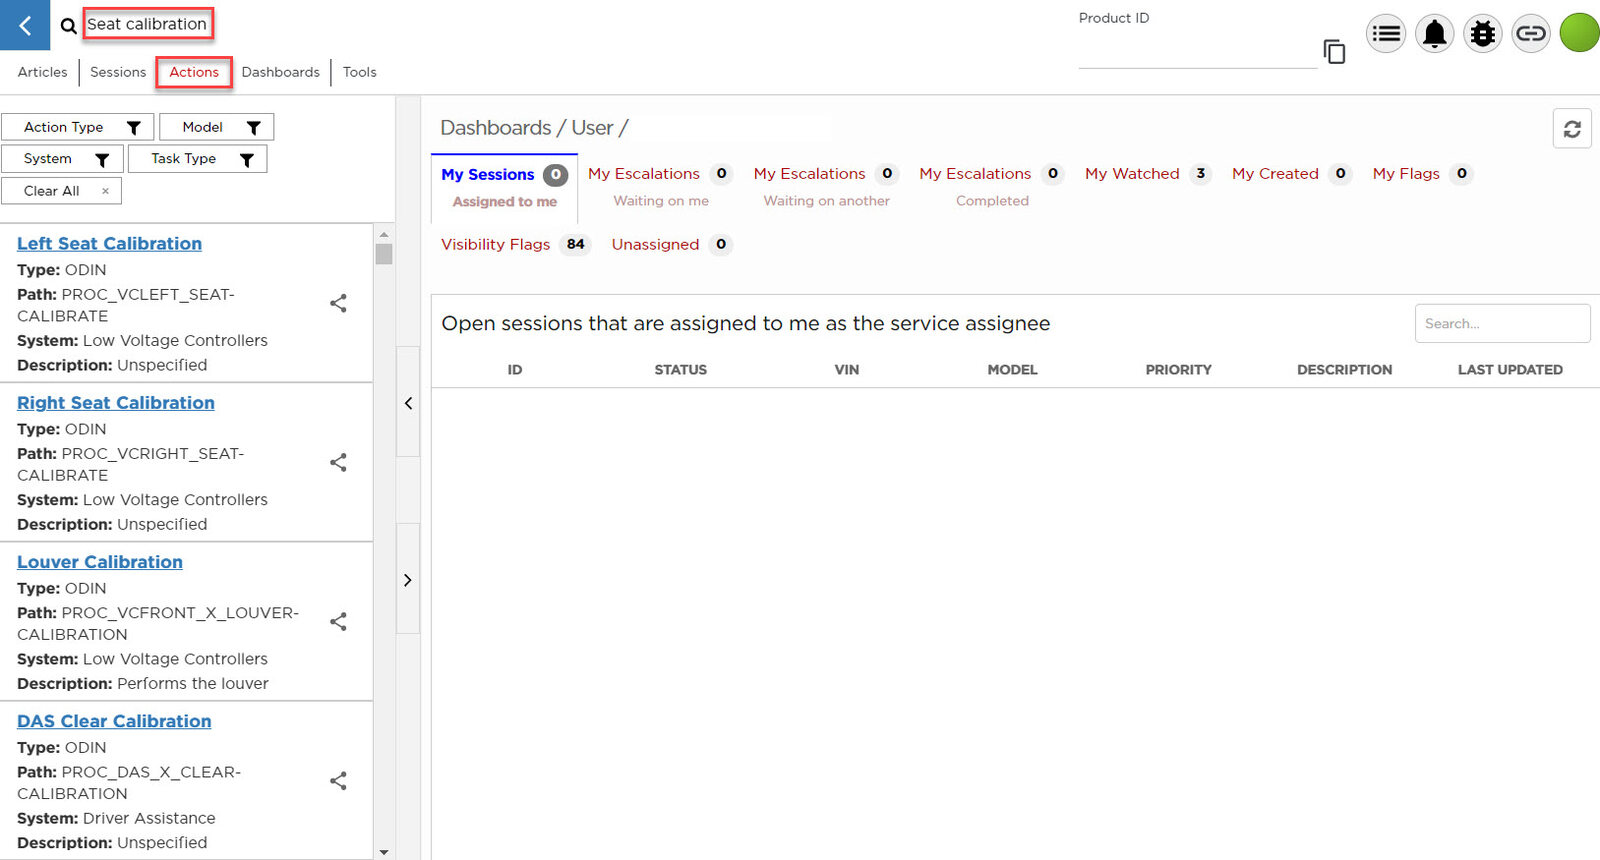This screenshot has width=1600, height=860.
Task: Click the bug report icon
Action: coord(1482,34)
